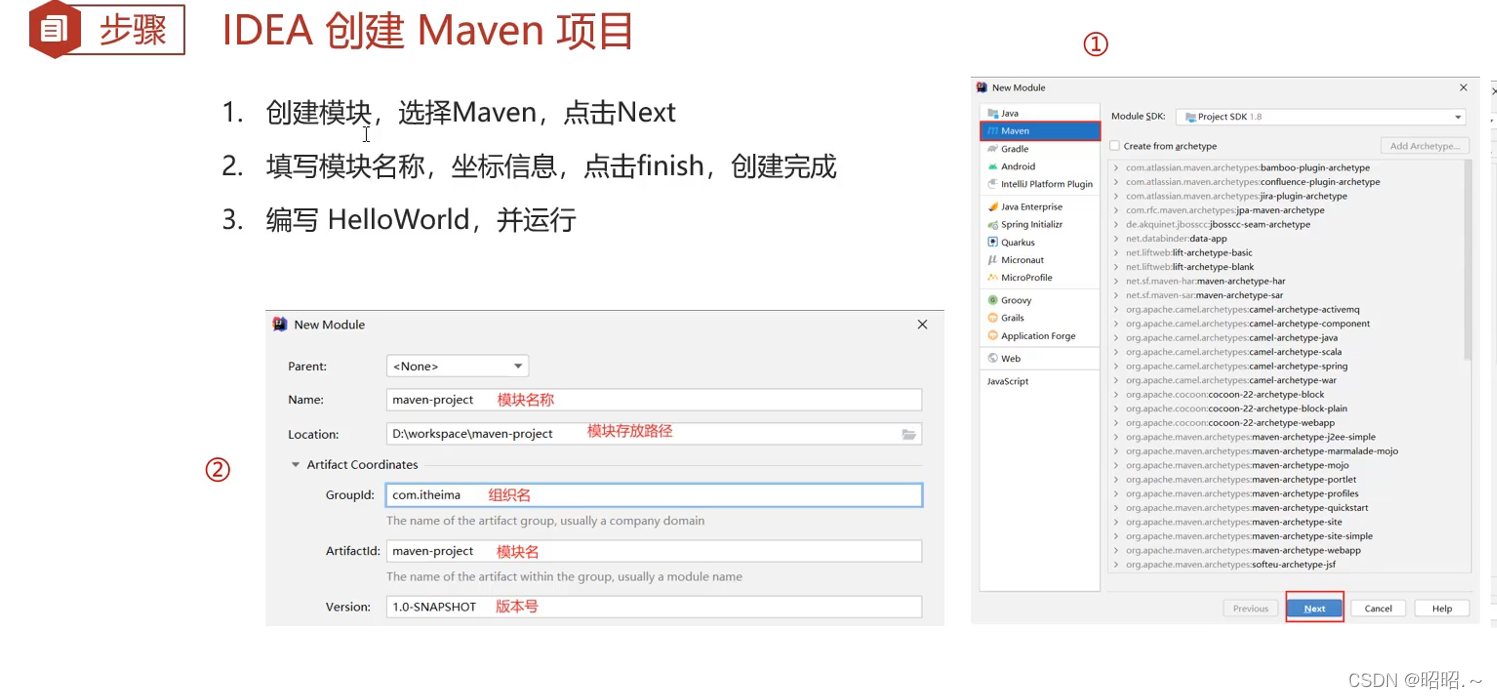Select softeu-archetype-jsf row
1497x699 pixels.
point(1285,564)
